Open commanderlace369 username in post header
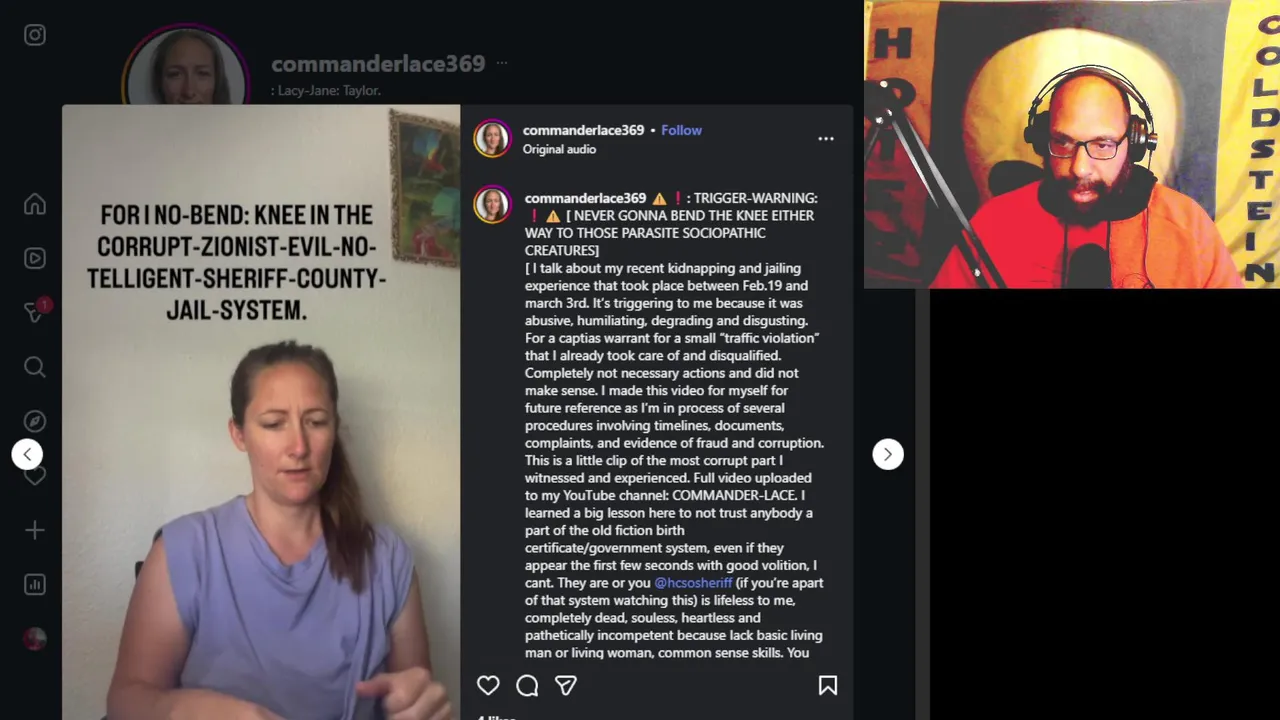1280x720 pixels. coord(583,130)
